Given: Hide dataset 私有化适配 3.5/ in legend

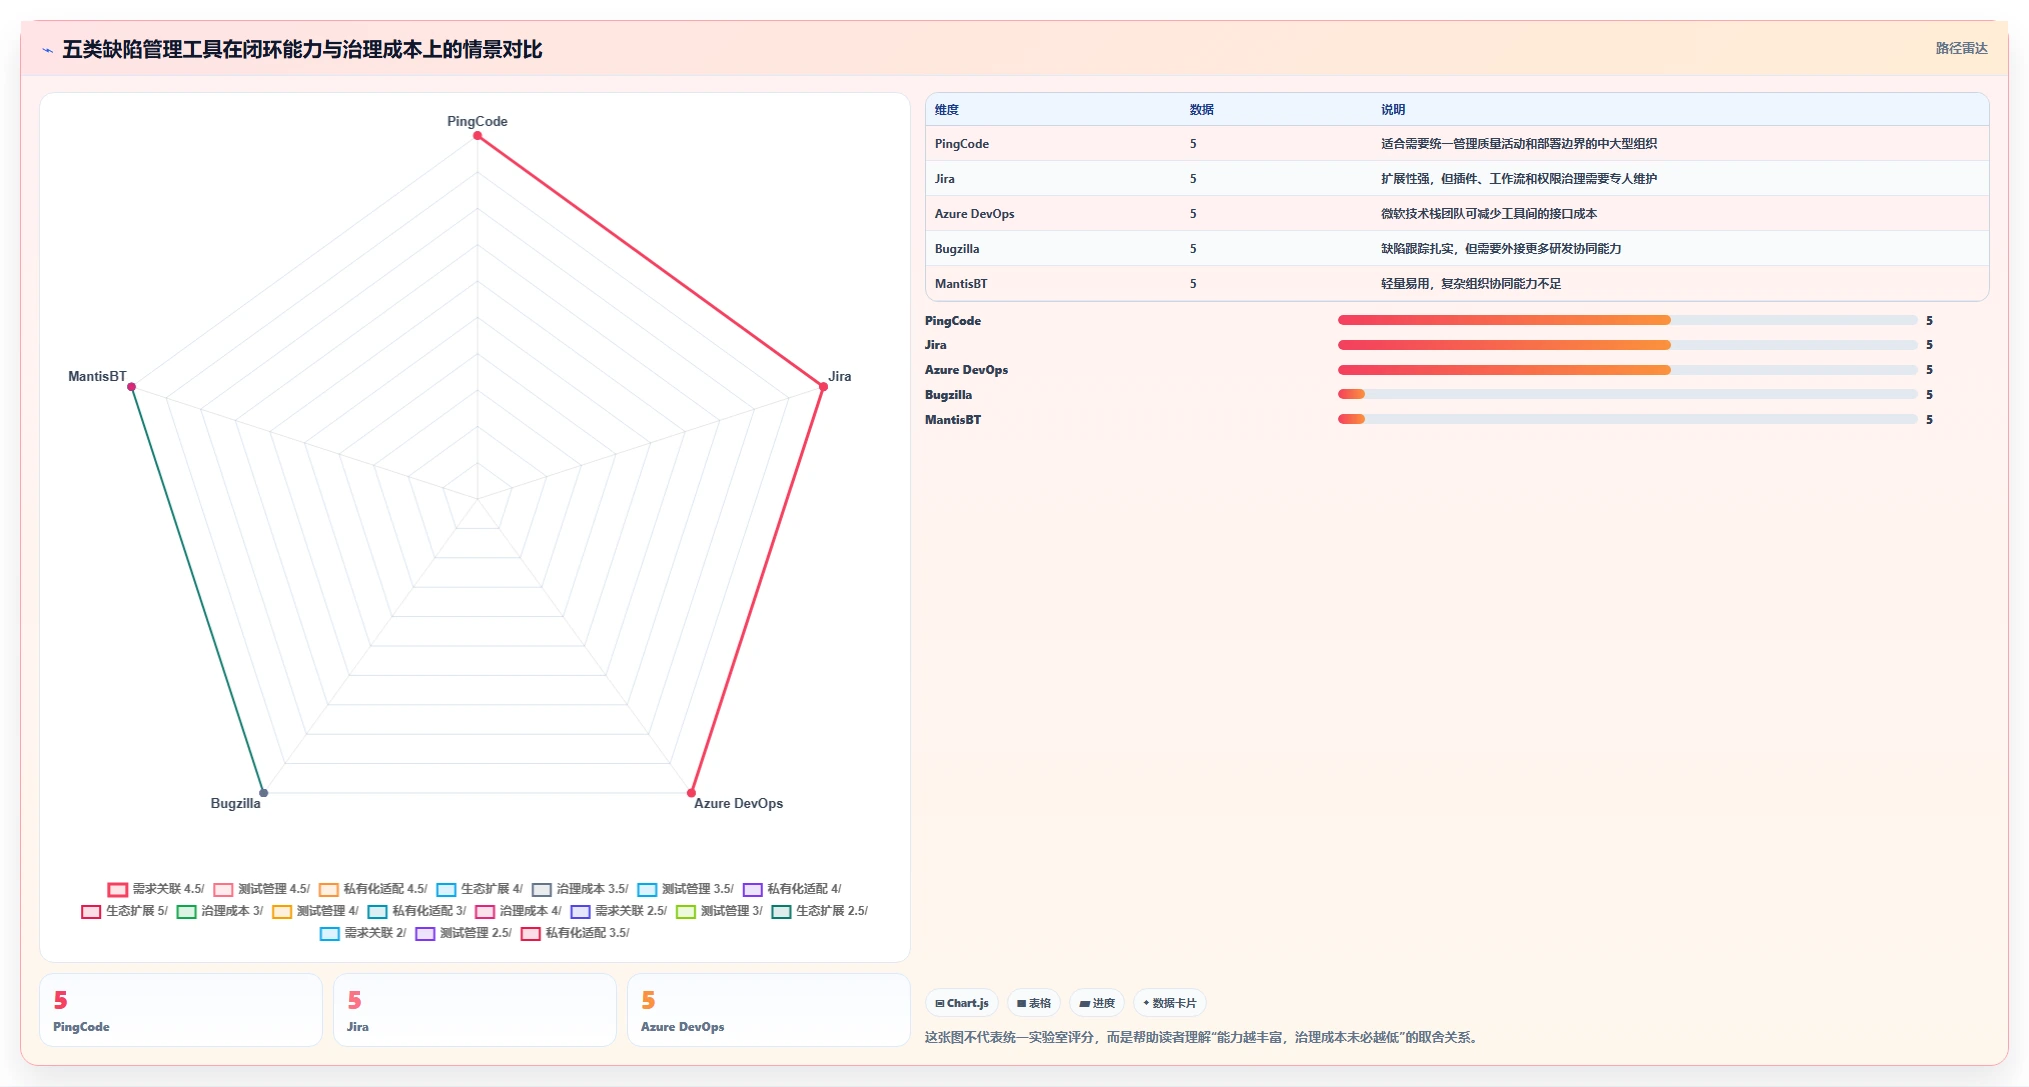Looking at the screenshot, I should point(575,933).
